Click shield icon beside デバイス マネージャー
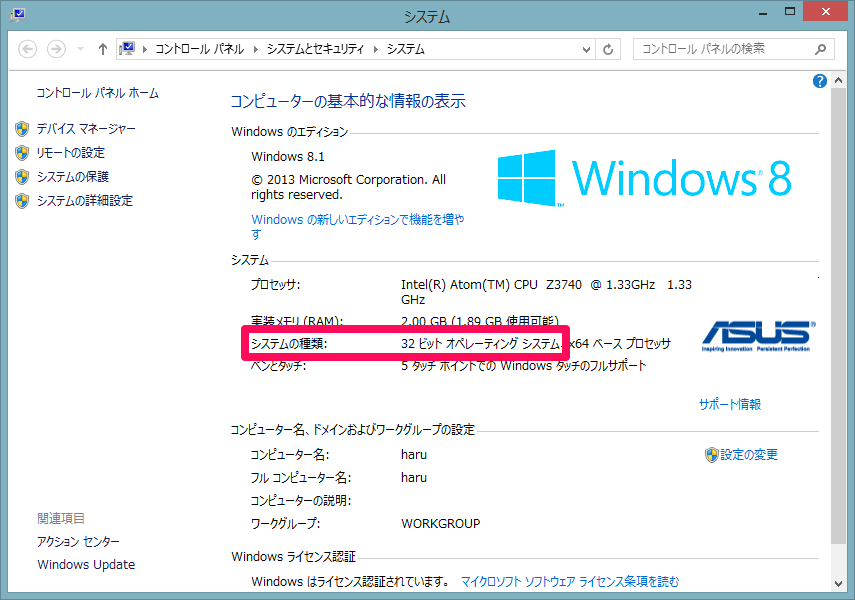 pos(22,129)
